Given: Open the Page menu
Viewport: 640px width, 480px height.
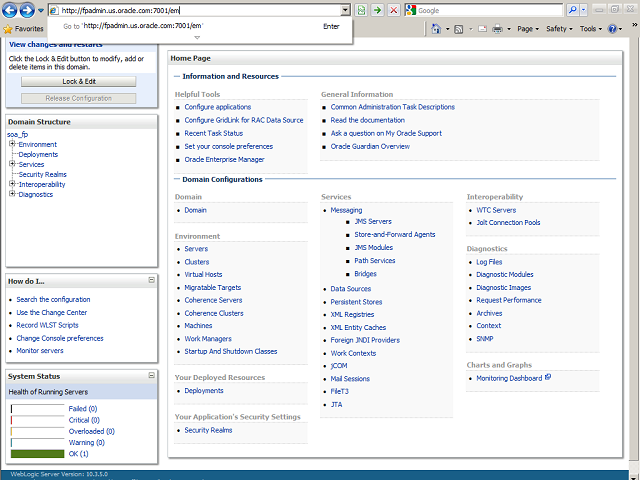Looking at the screenshot, I should click(530, 29).
